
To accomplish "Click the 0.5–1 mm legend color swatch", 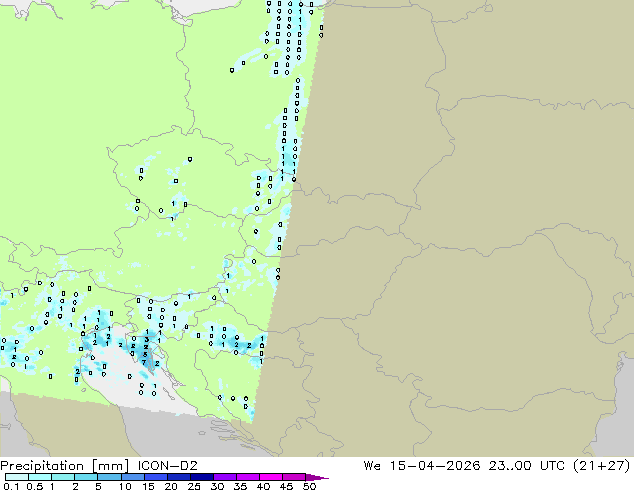I will (x=40, y=477).
